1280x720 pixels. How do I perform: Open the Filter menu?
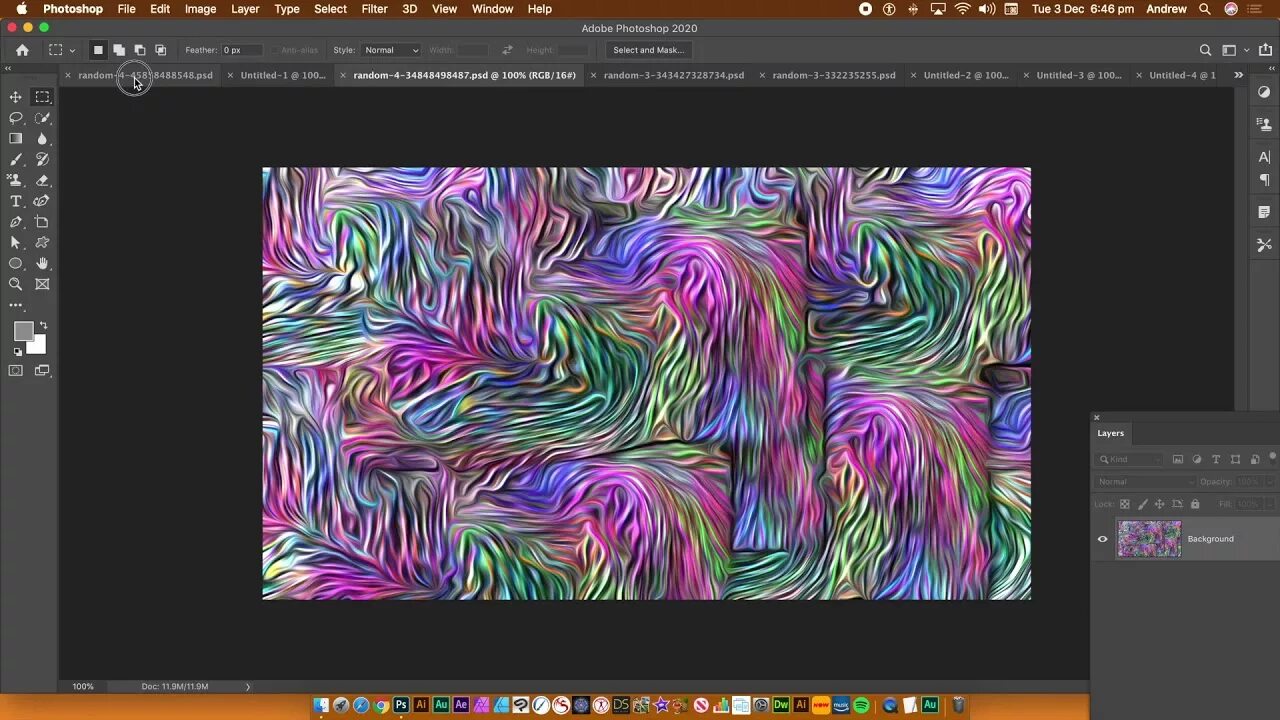click(374, 9)
